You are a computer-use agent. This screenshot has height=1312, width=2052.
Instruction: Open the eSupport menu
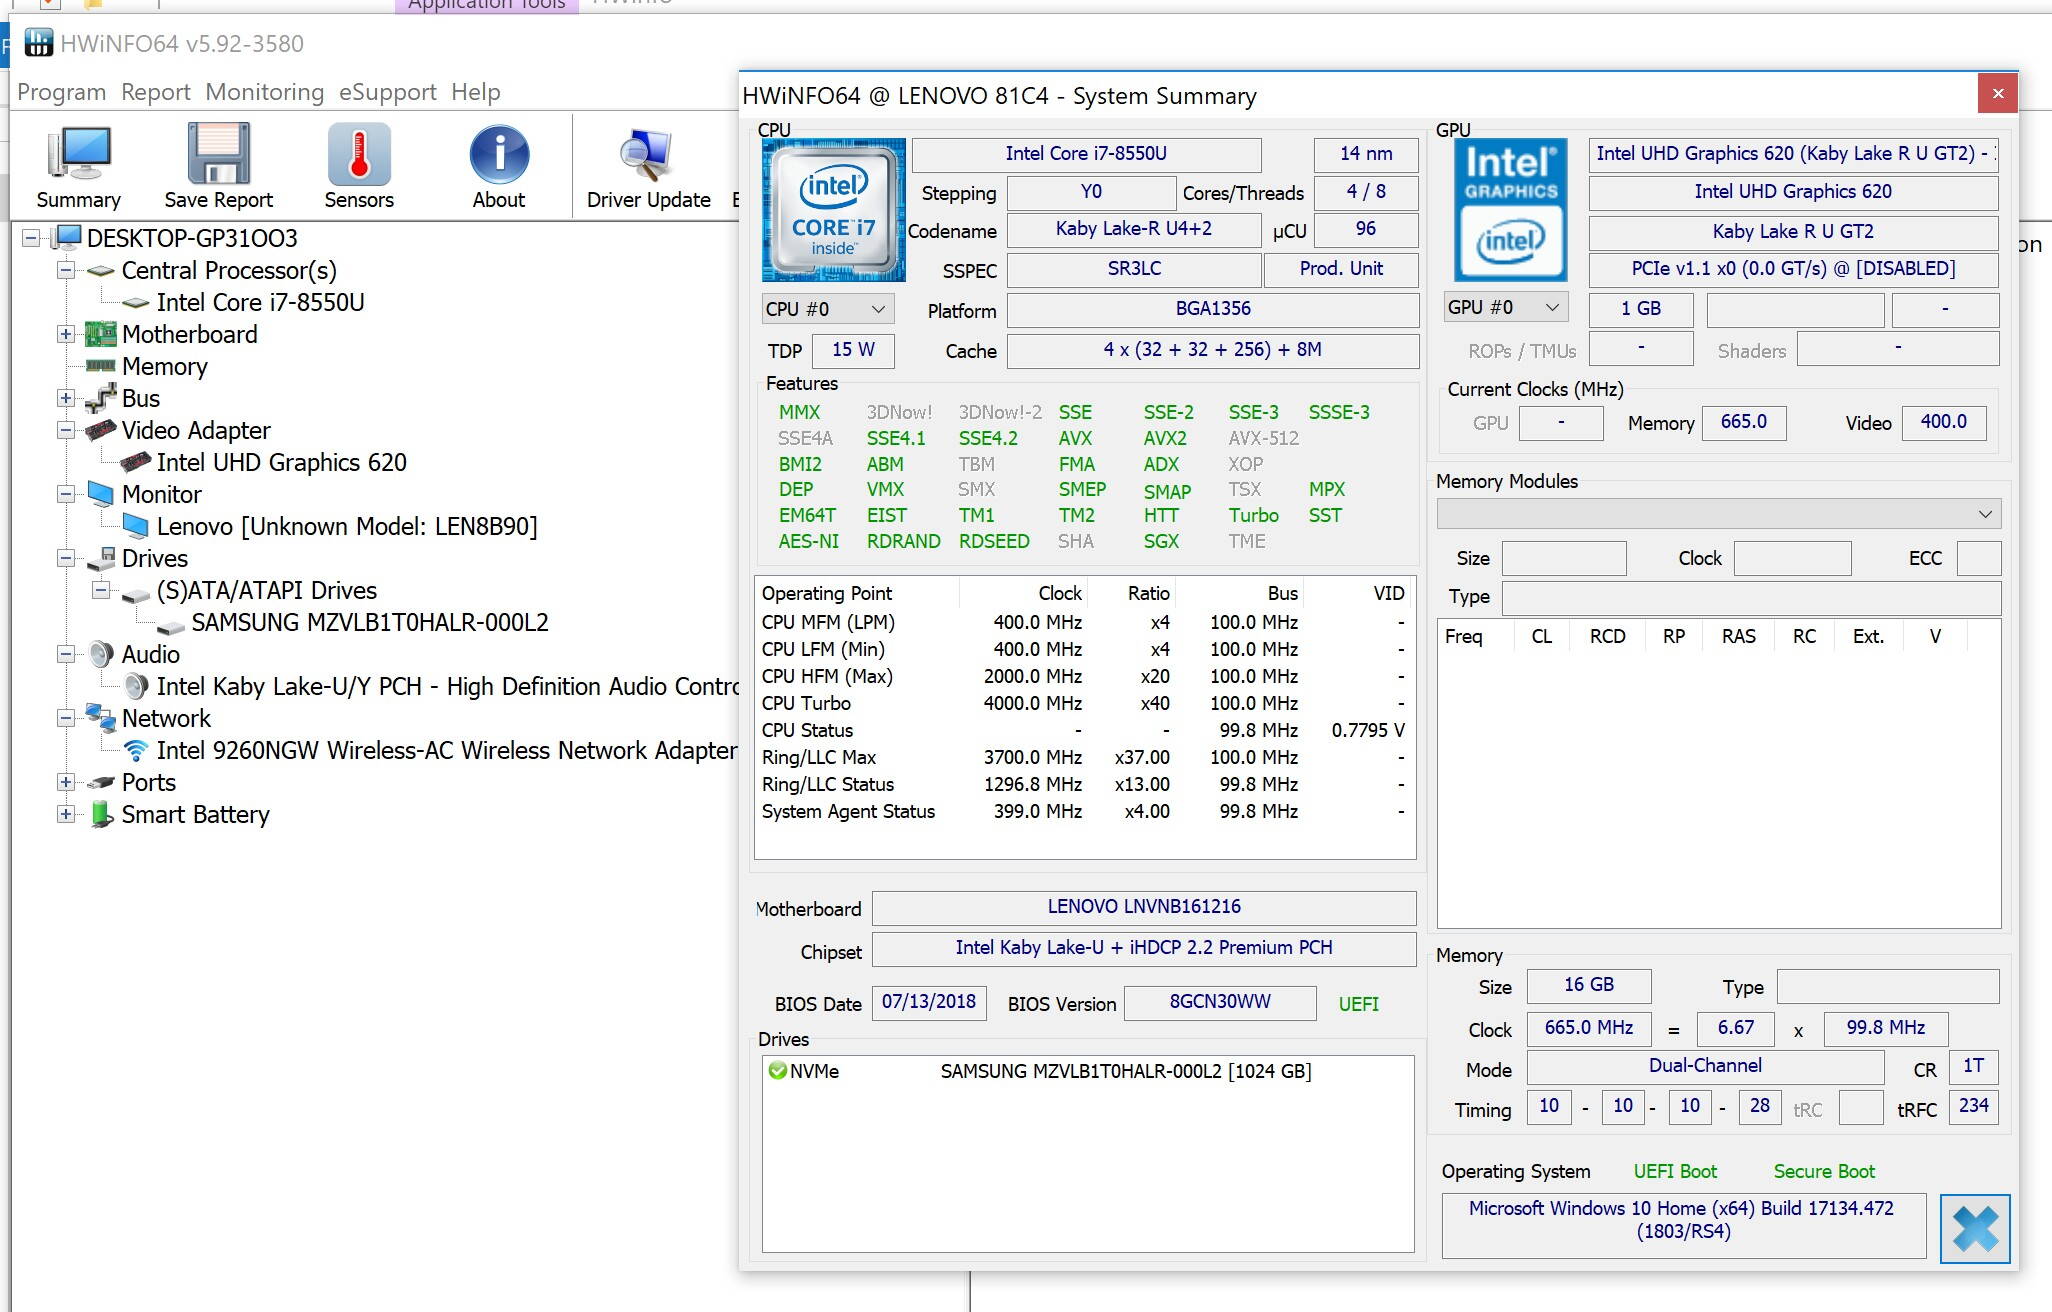pos(387,92)
